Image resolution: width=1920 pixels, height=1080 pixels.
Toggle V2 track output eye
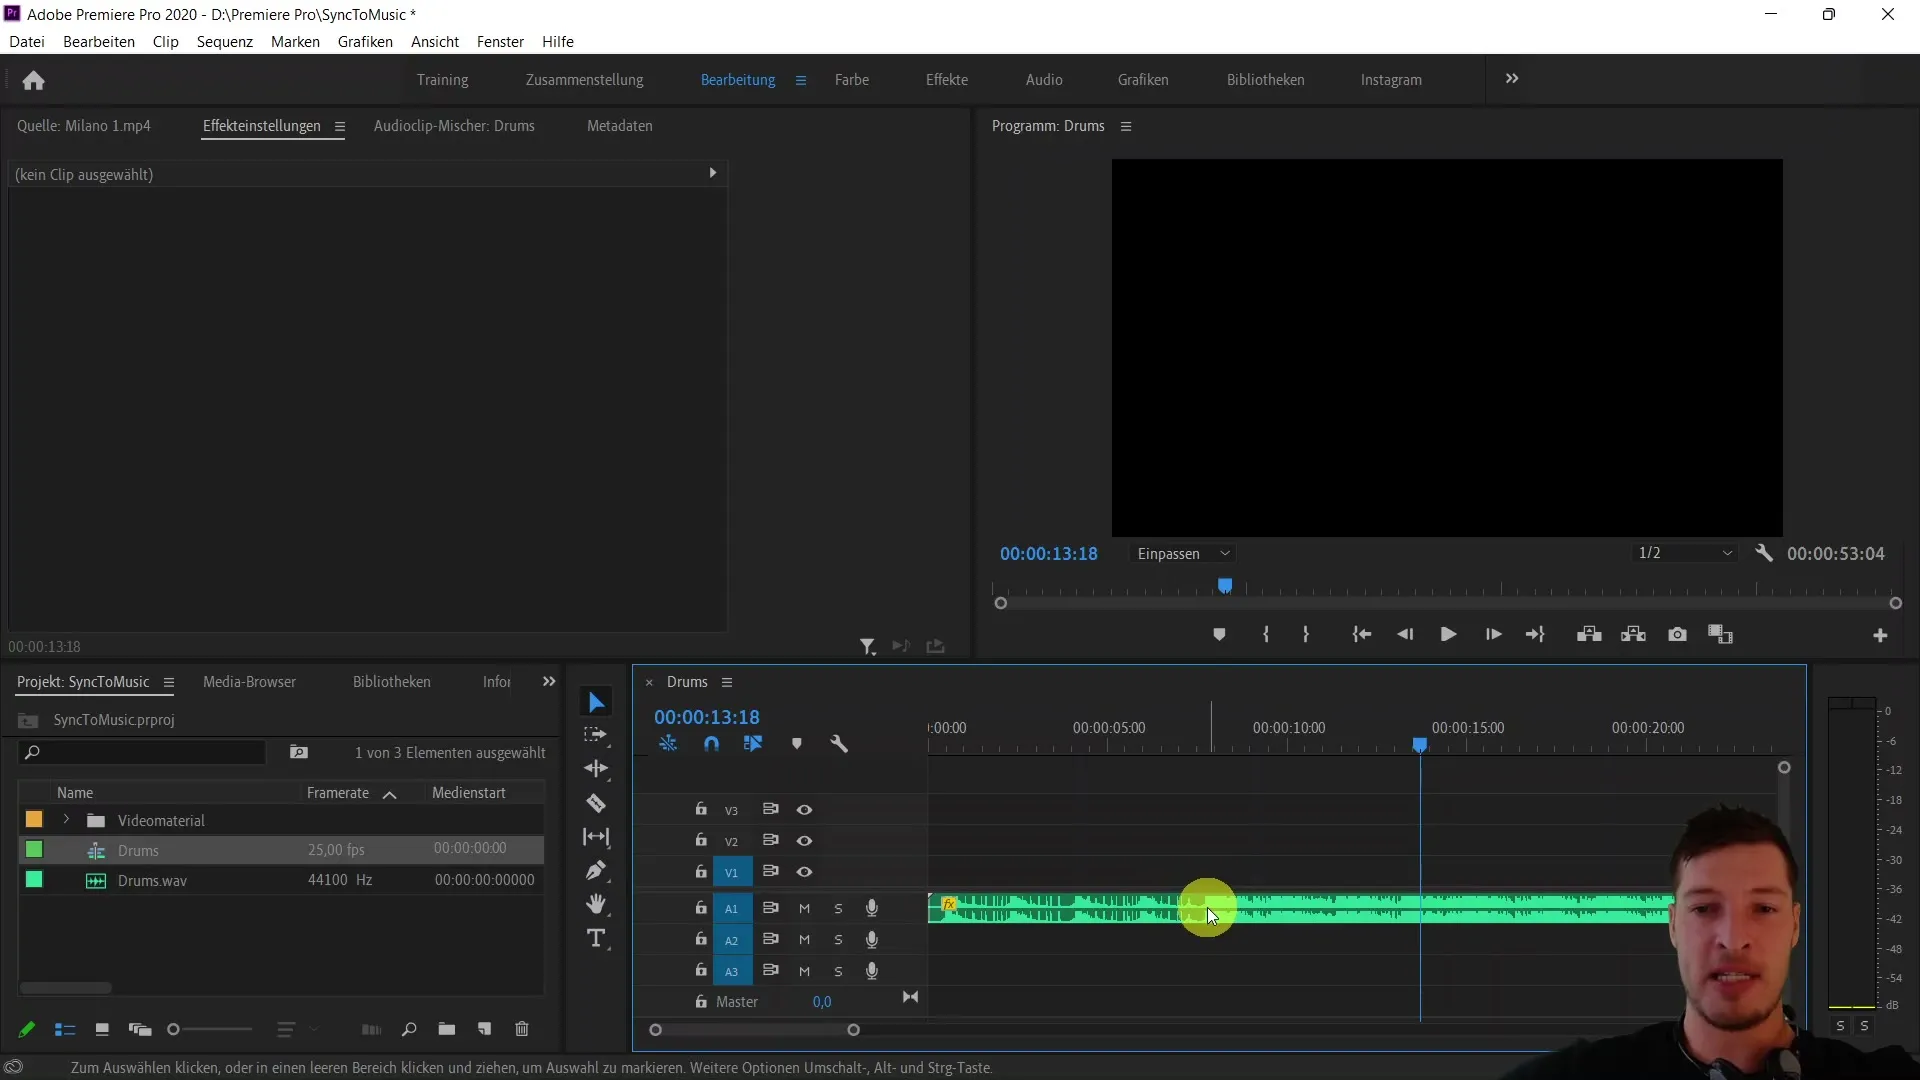[804, 841]
